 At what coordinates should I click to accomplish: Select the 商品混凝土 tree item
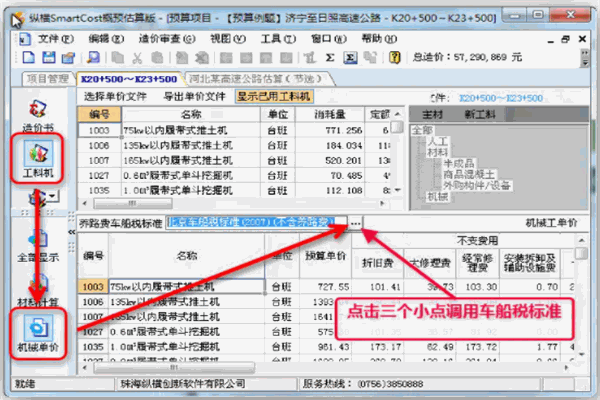point(469,175)
